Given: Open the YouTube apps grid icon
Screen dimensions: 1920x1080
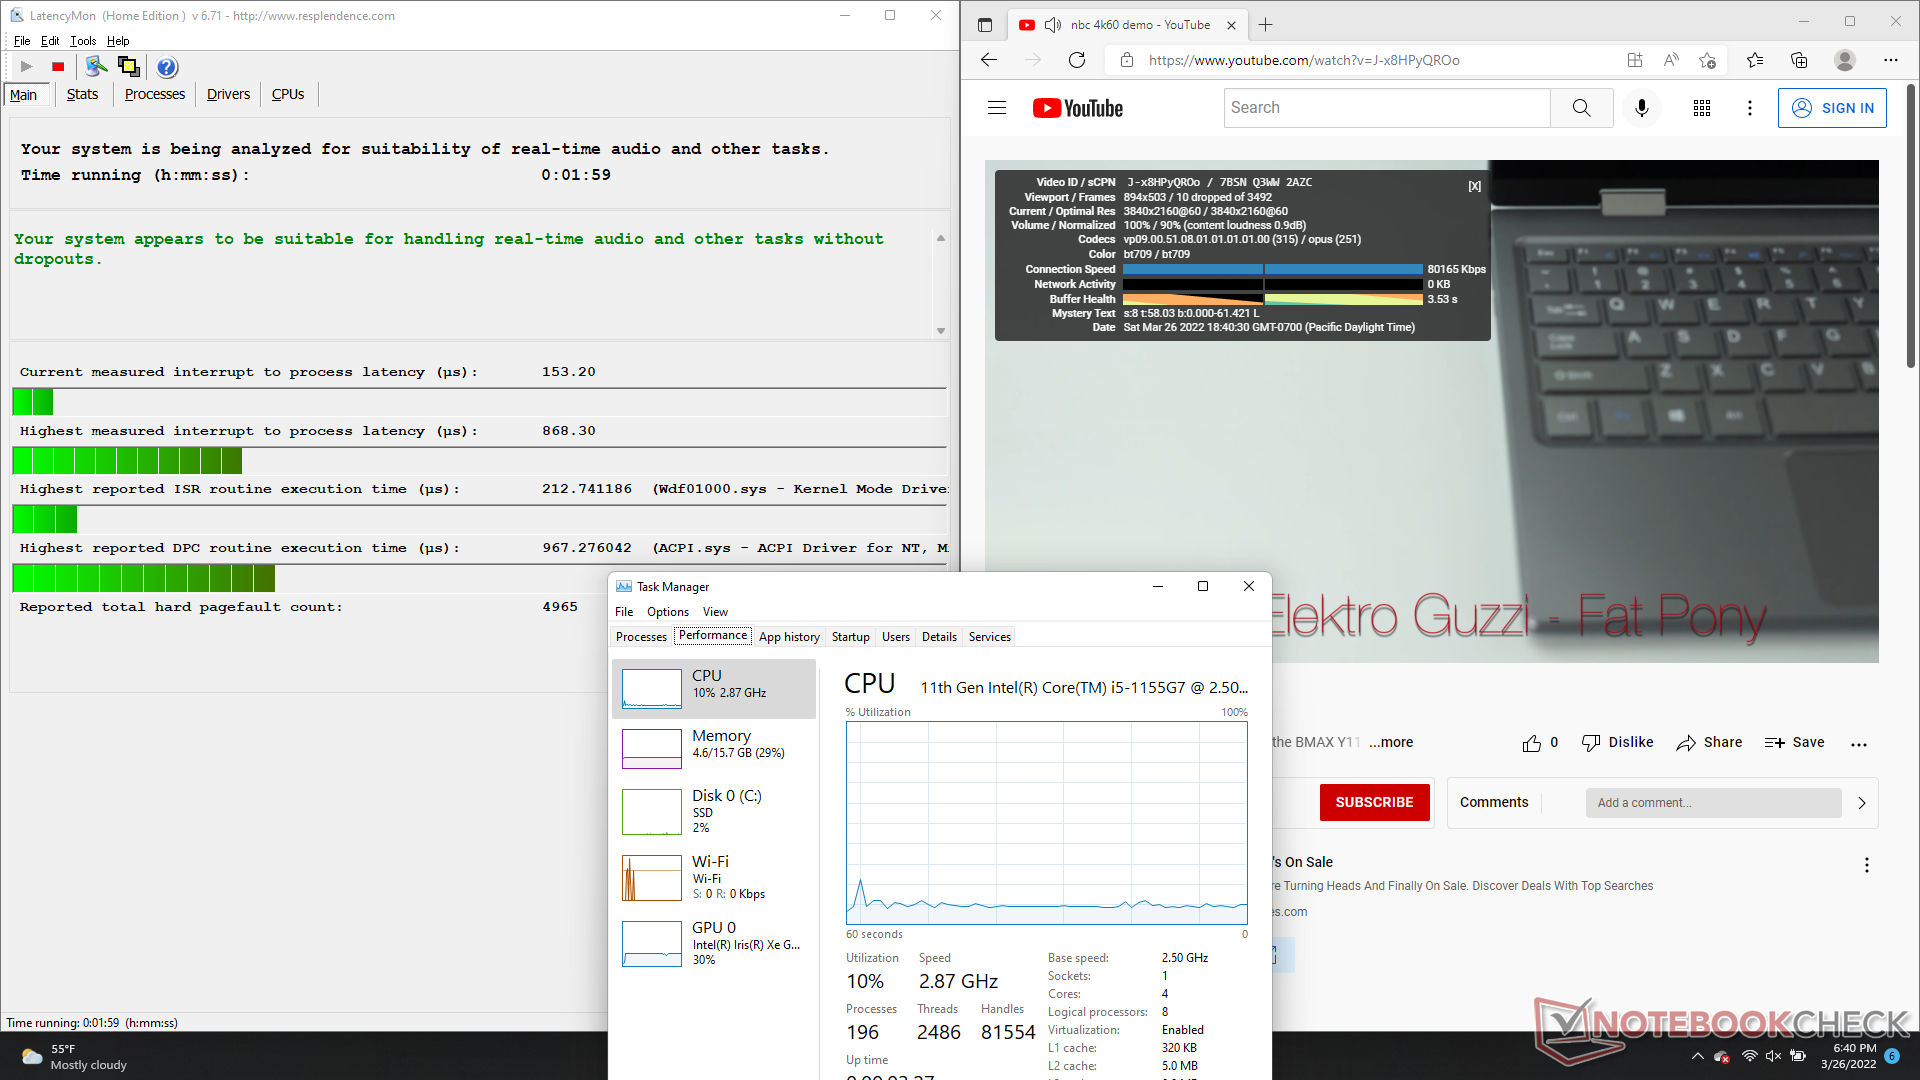Looking at the screenshot, I should (1701, 108).
